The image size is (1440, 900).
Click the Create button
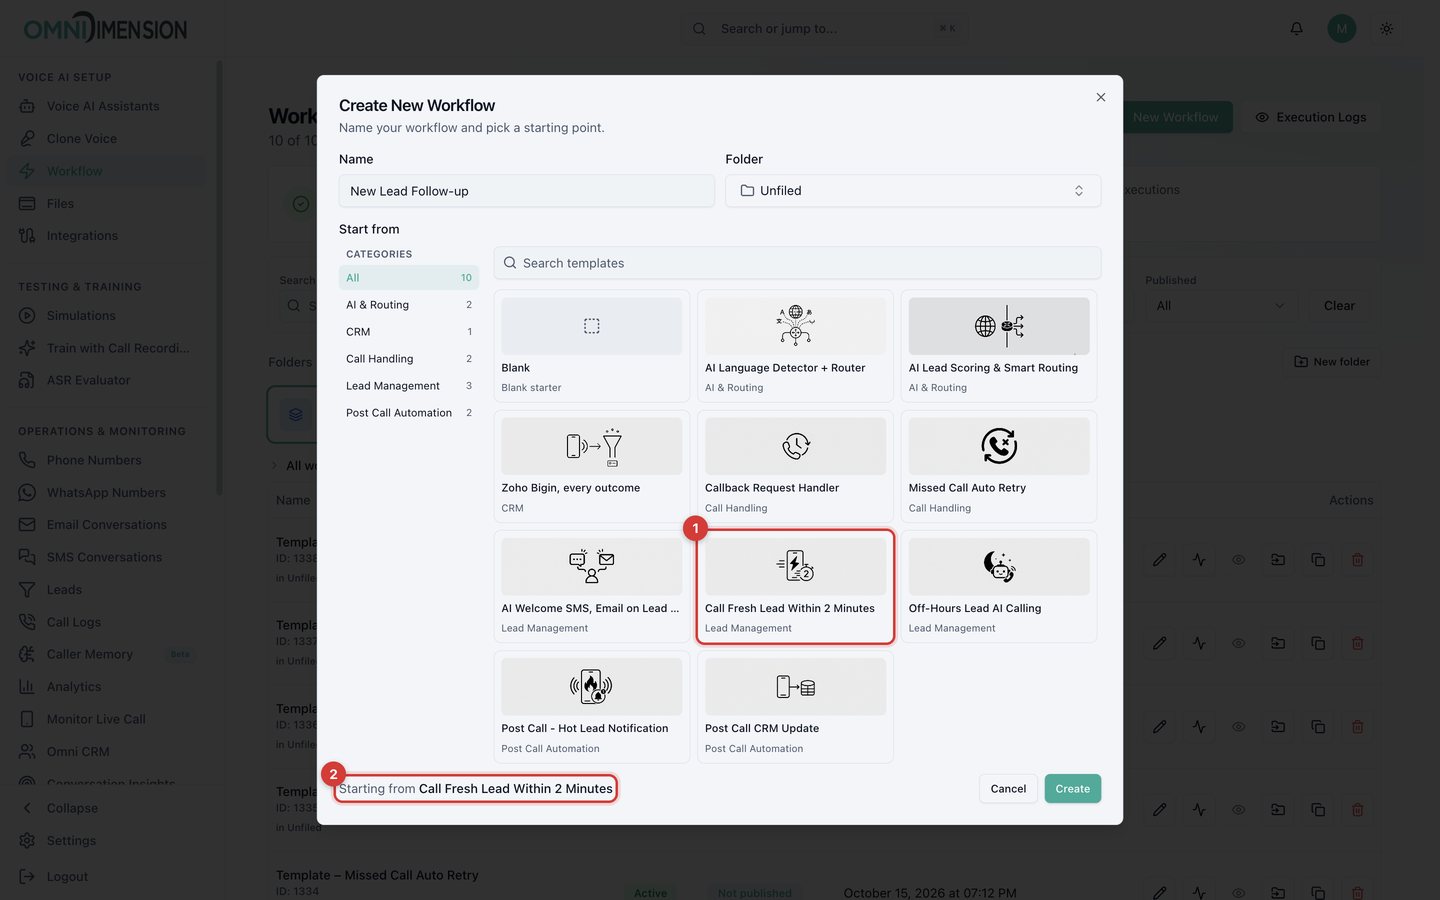(x=1073, y=789)
